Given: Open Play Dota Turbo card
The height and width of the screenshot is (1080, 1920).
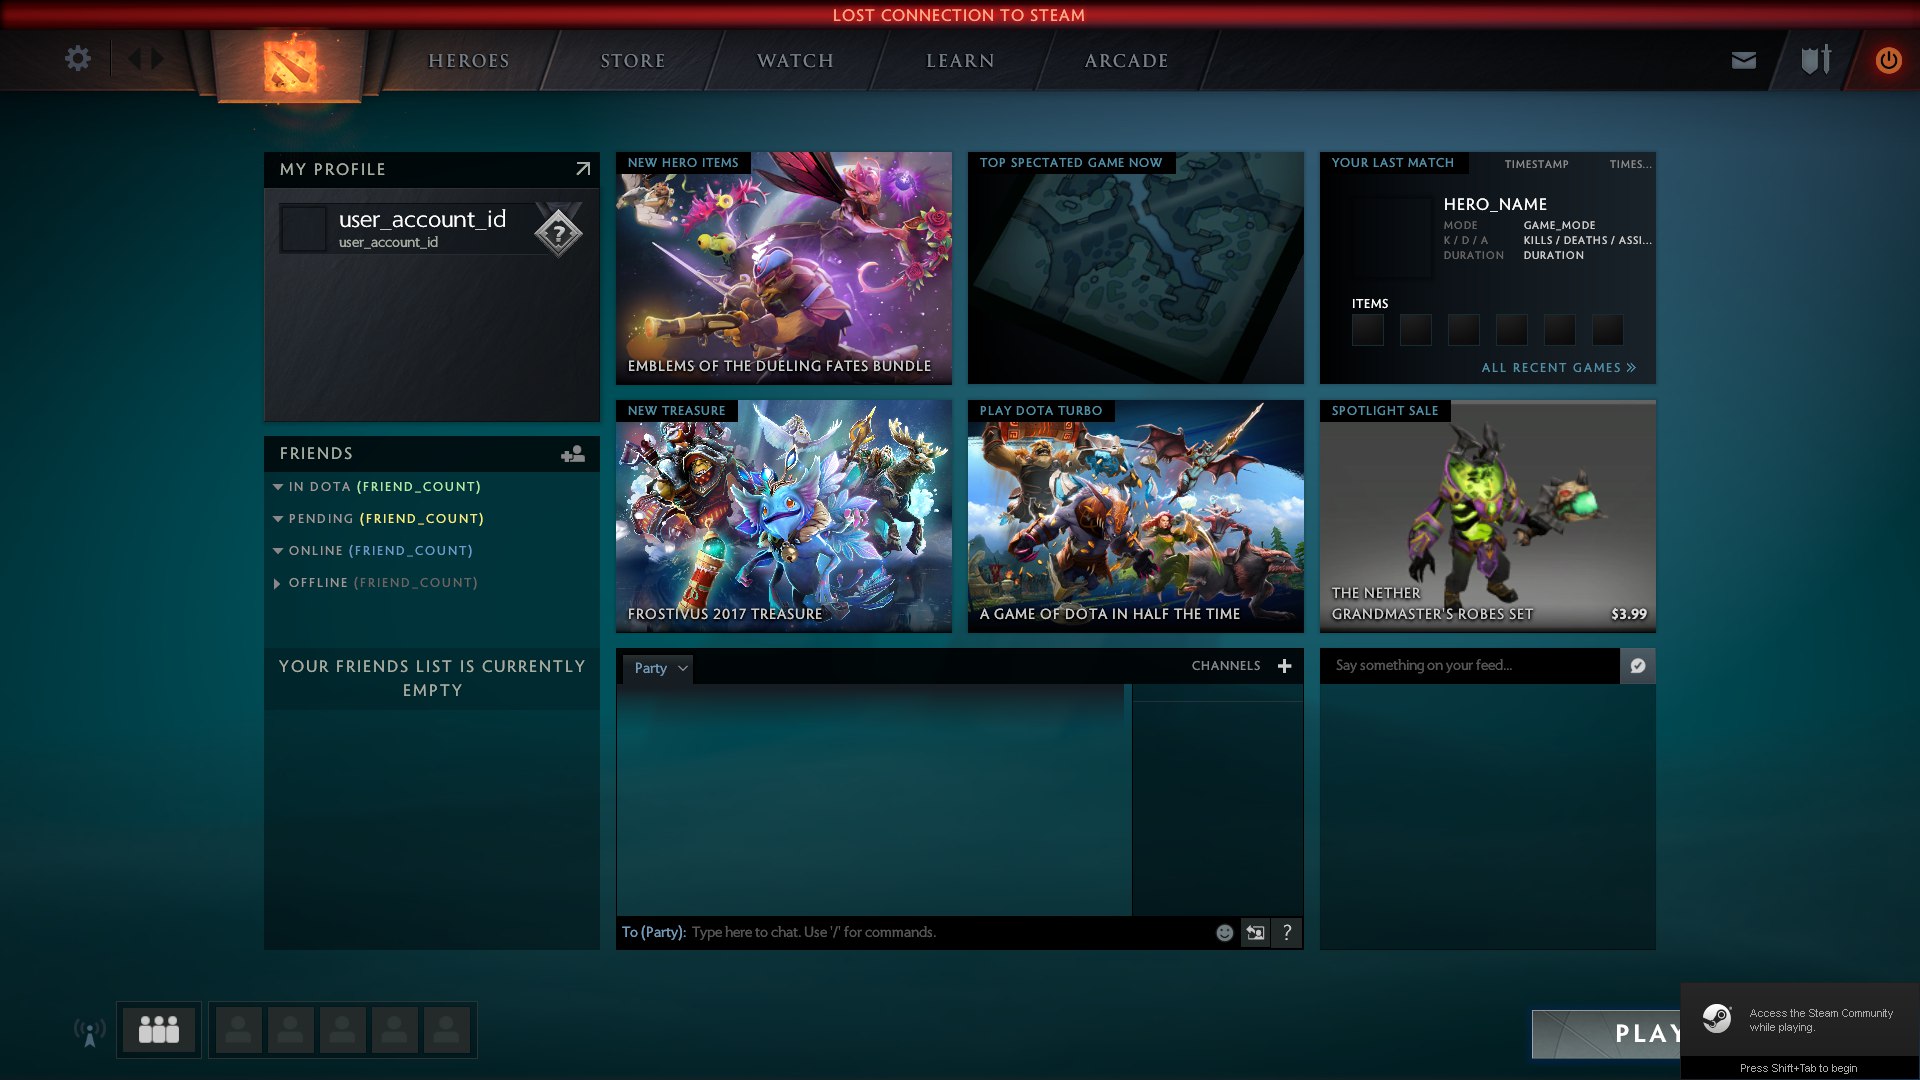Looking at the screenshot, I should 1136,516.
